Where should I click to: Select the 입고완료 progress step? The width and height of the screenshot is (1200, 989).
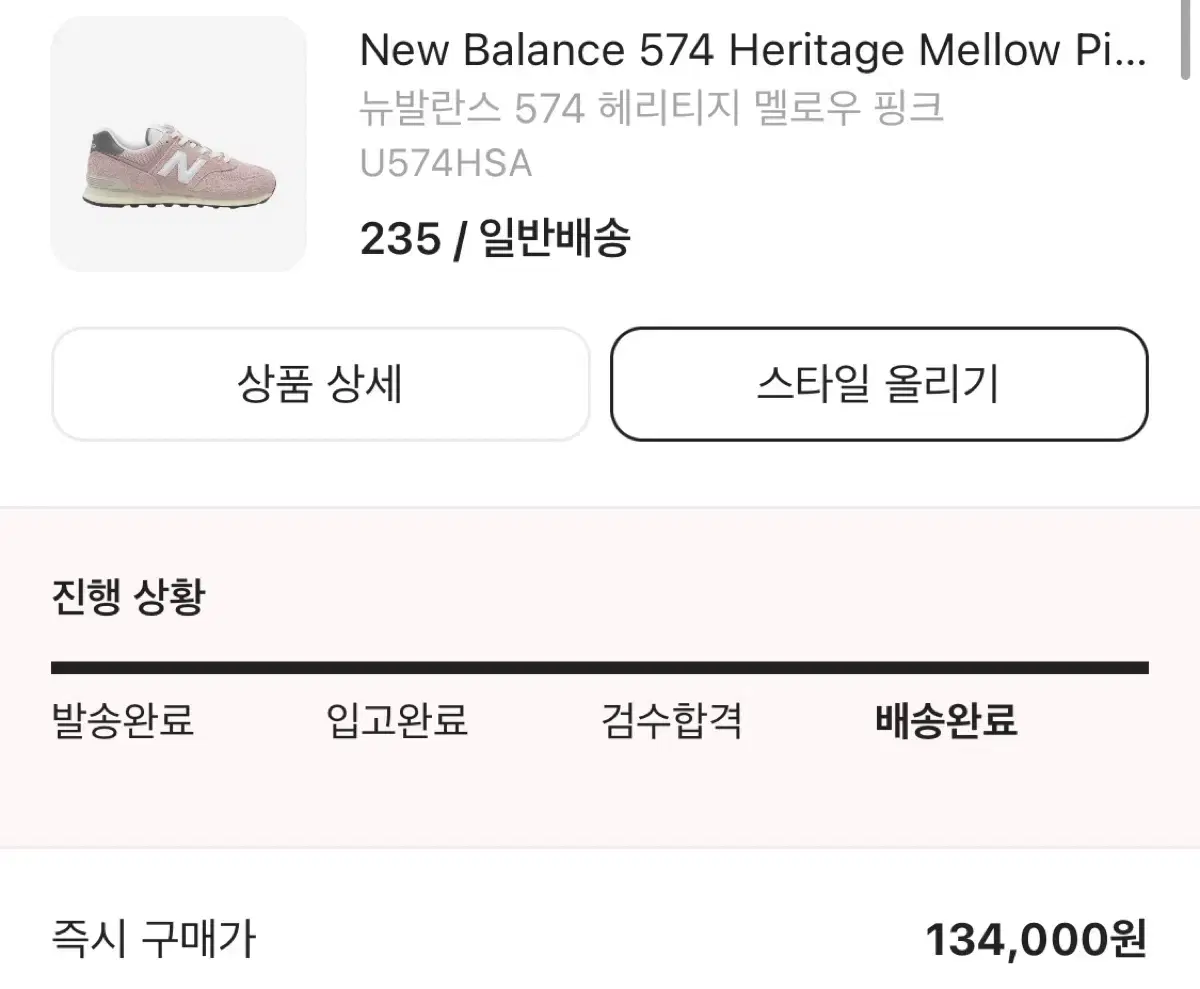point(397,720)
